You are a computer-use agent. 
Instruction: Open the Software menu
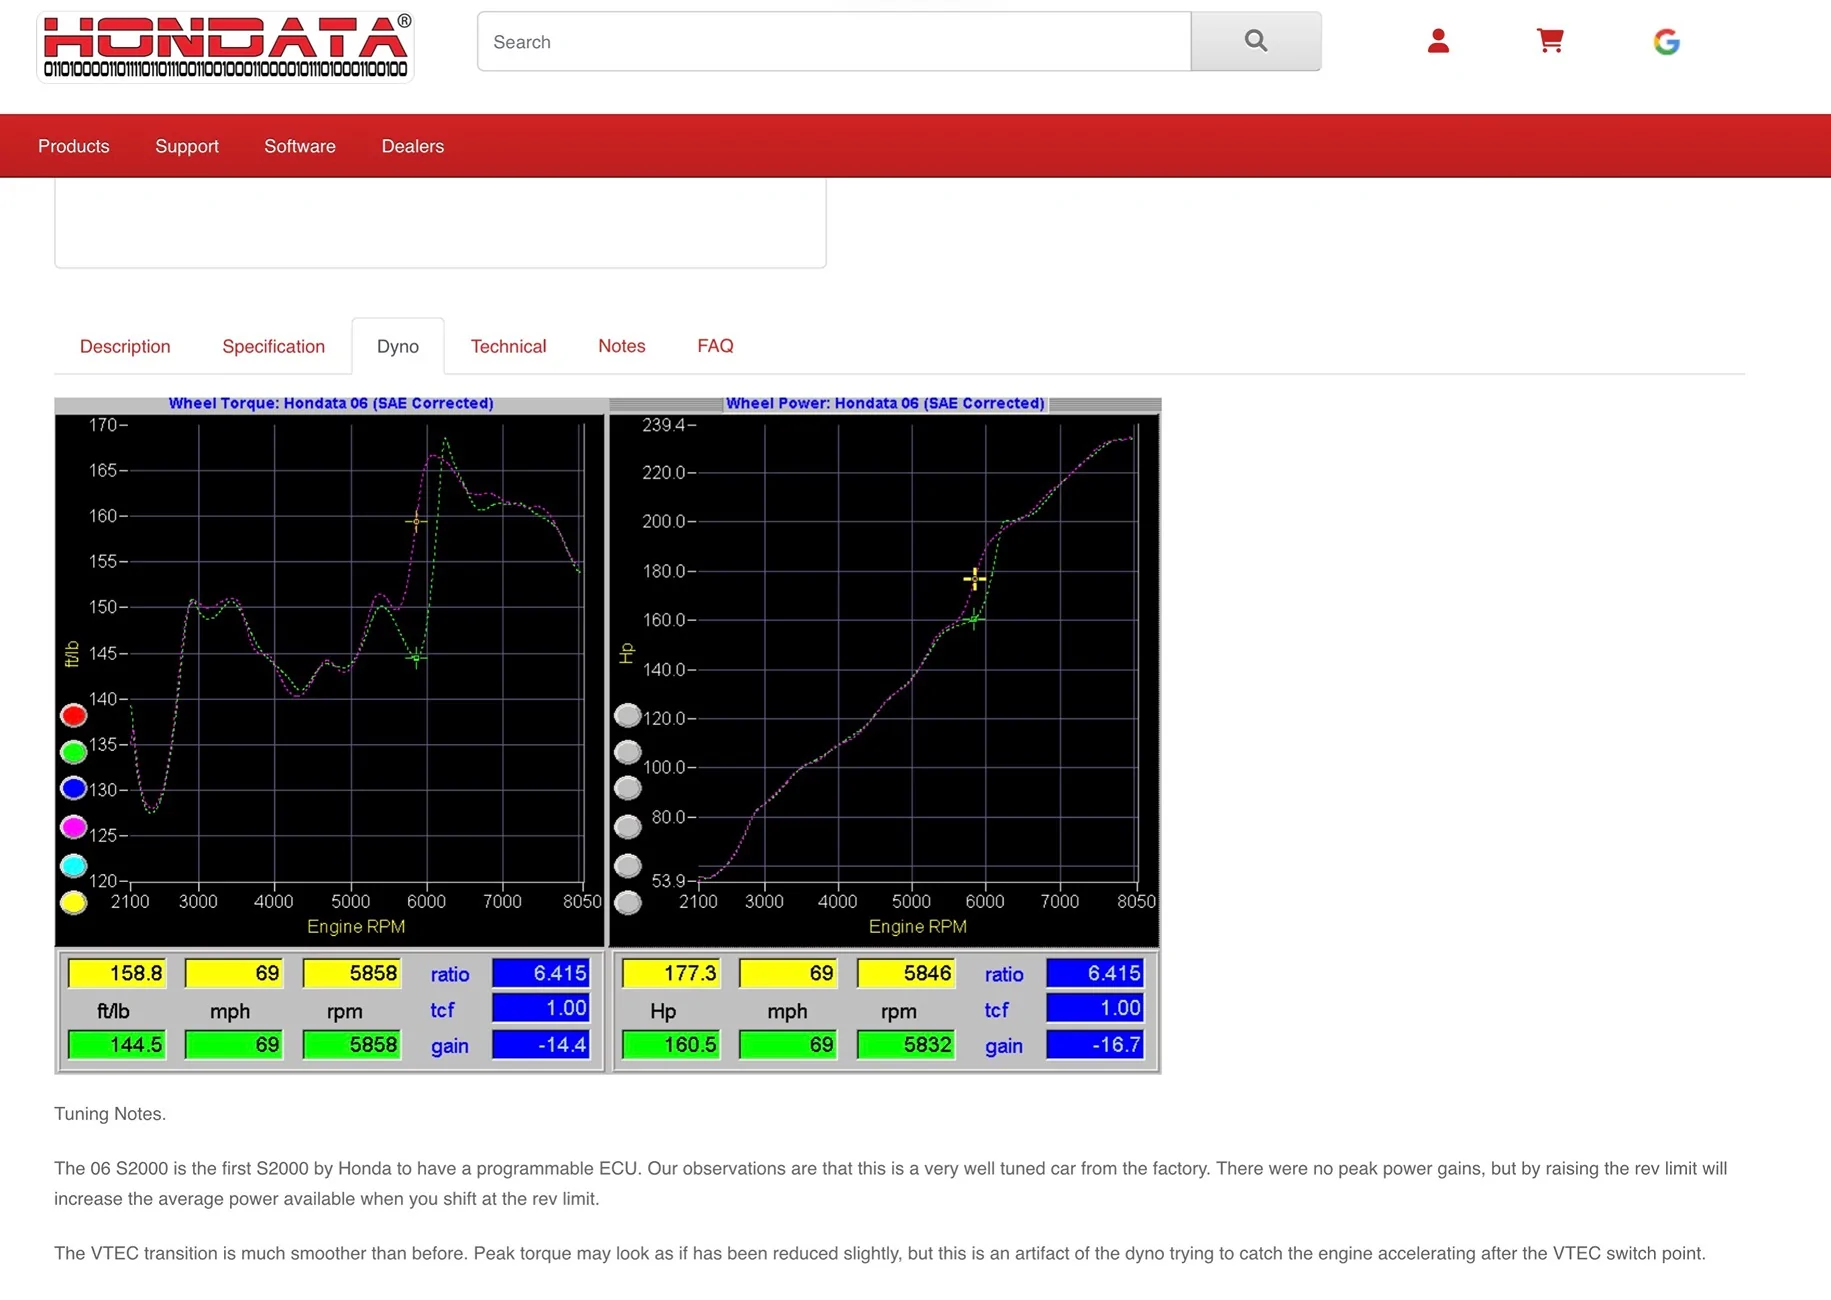pos(300,146)
